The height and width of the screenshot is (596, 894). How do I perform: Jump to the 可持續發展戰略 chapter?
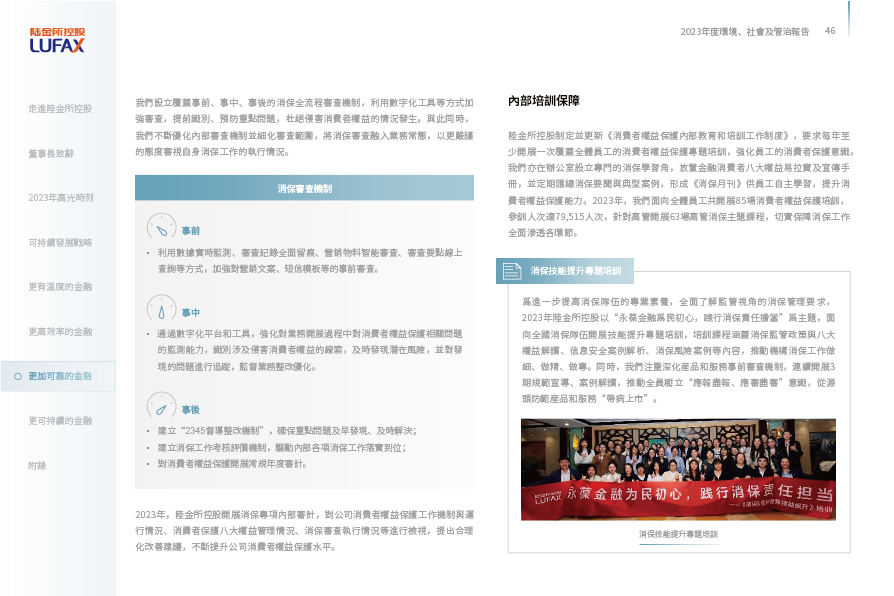tap(60, 242)
